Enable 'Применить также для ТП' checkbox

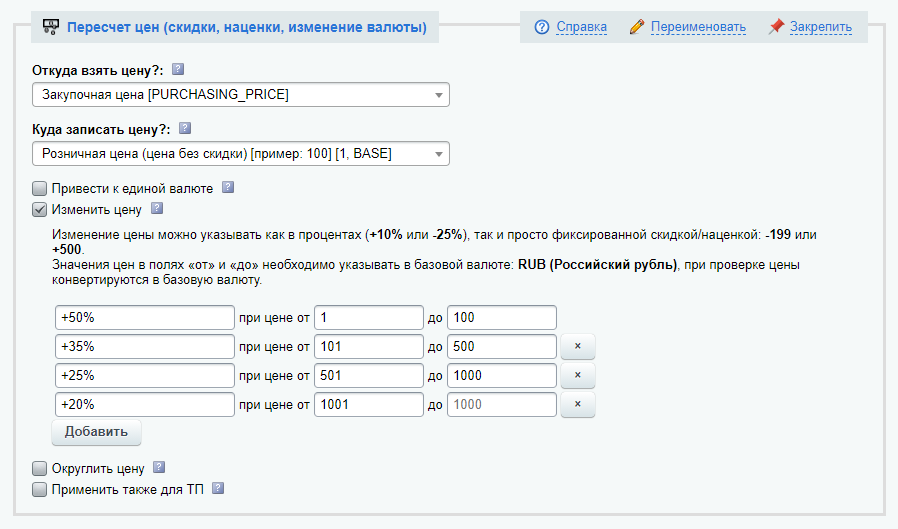tap(40, 490)
